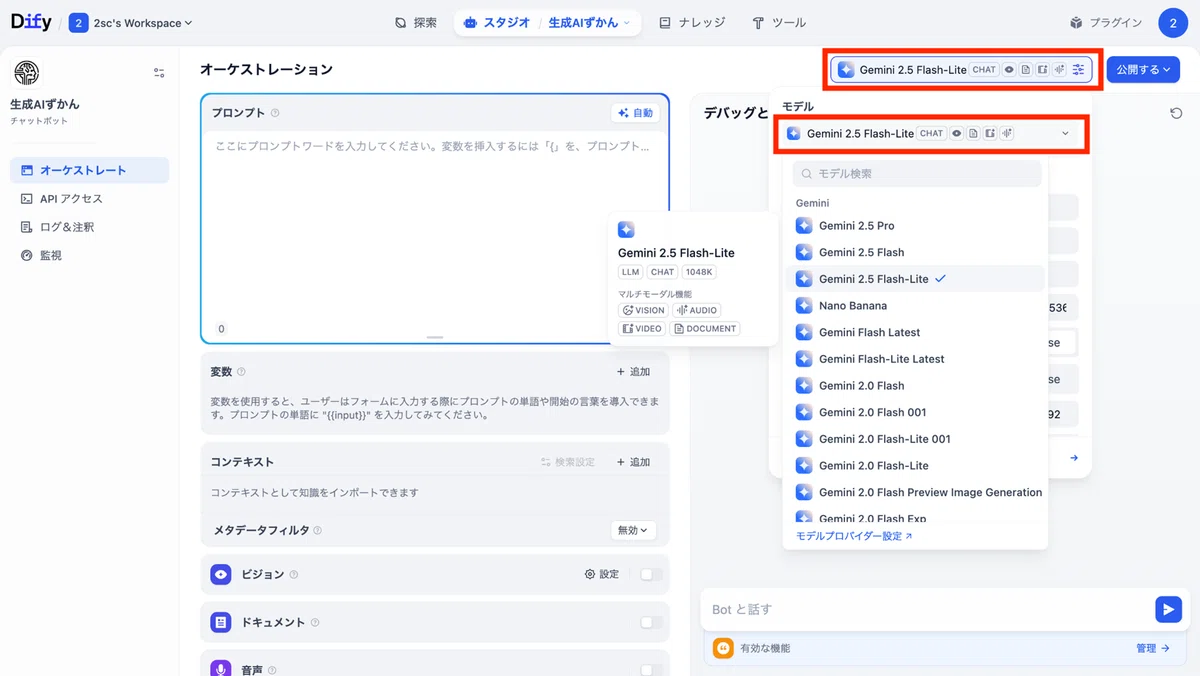1200x676 pixels.
Task: Click the help icon beside 音声
Action: [x=272, y=670]
